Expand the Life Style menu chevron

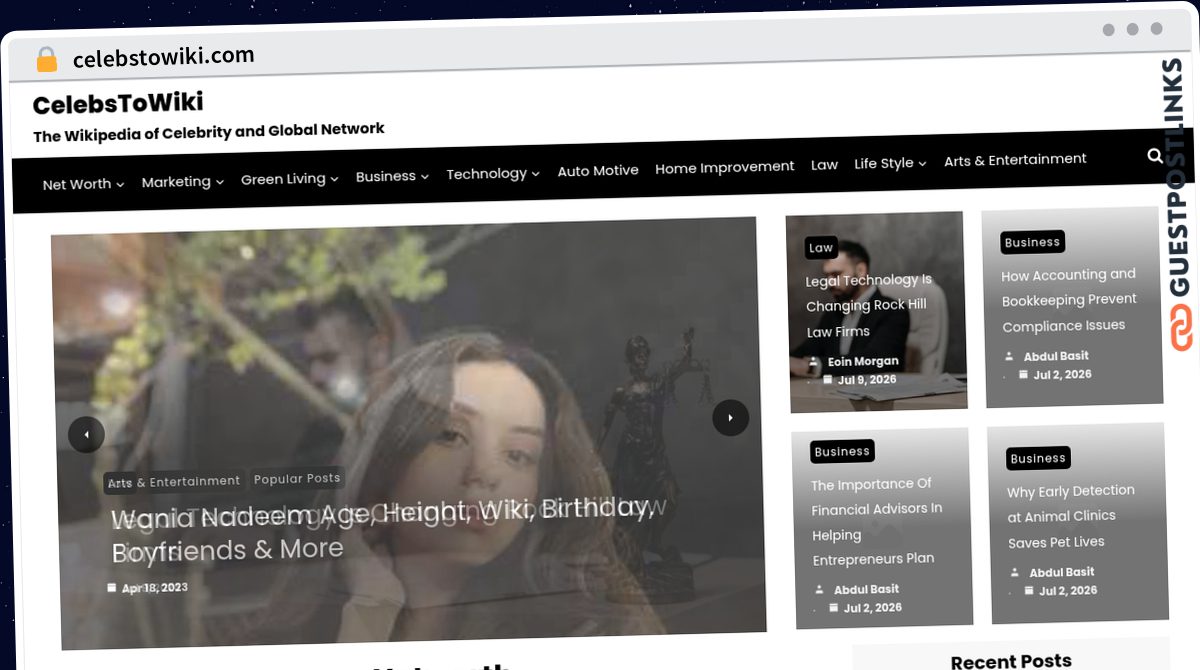(922, 163)
